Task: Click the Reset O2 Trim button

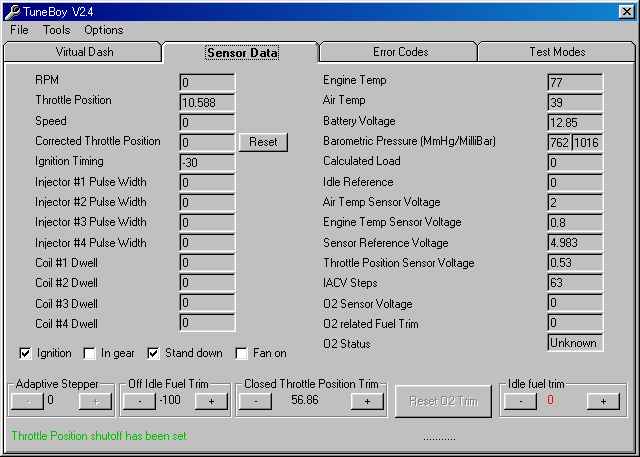Action: pos(444,402)
